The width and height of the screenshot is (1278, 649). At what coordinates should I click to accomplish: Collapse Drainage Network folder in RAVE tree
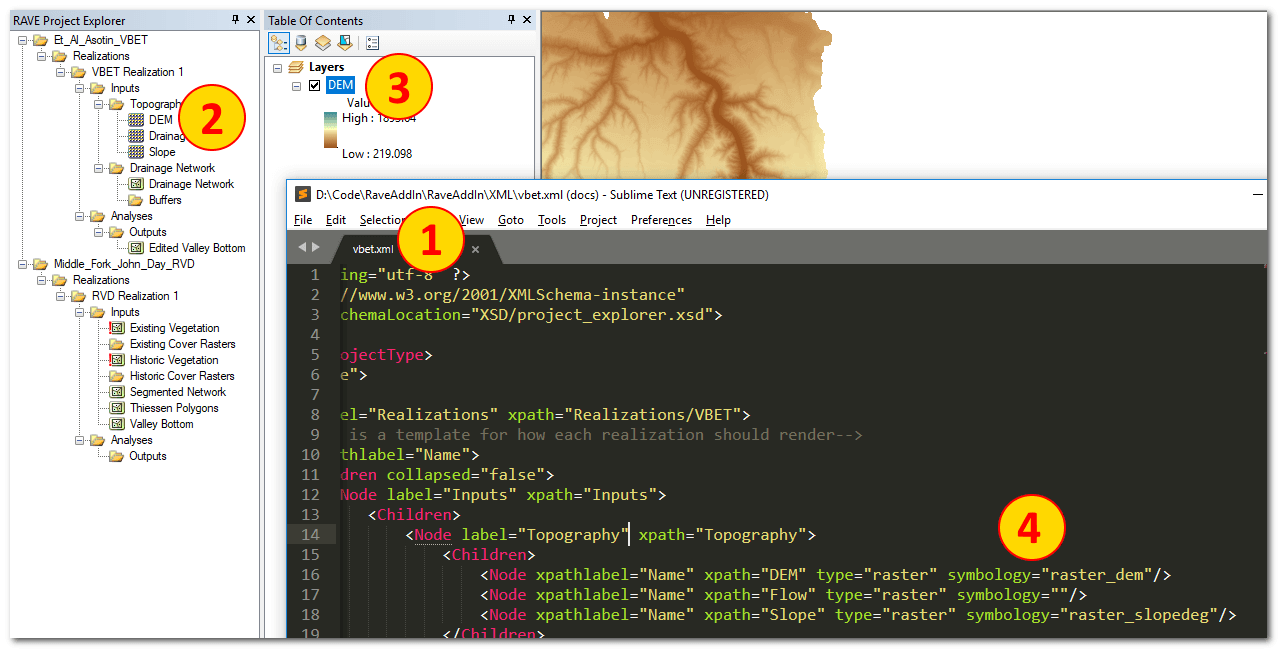(x=98, y=168)
